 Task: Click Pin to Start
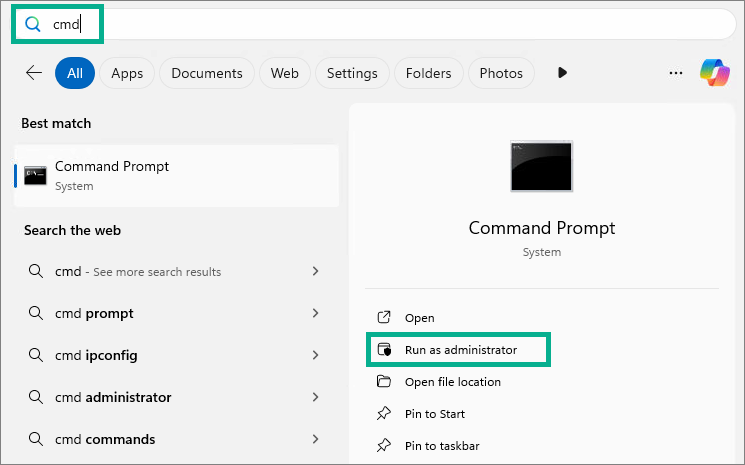pyautogui.click(x=434, y=414)
